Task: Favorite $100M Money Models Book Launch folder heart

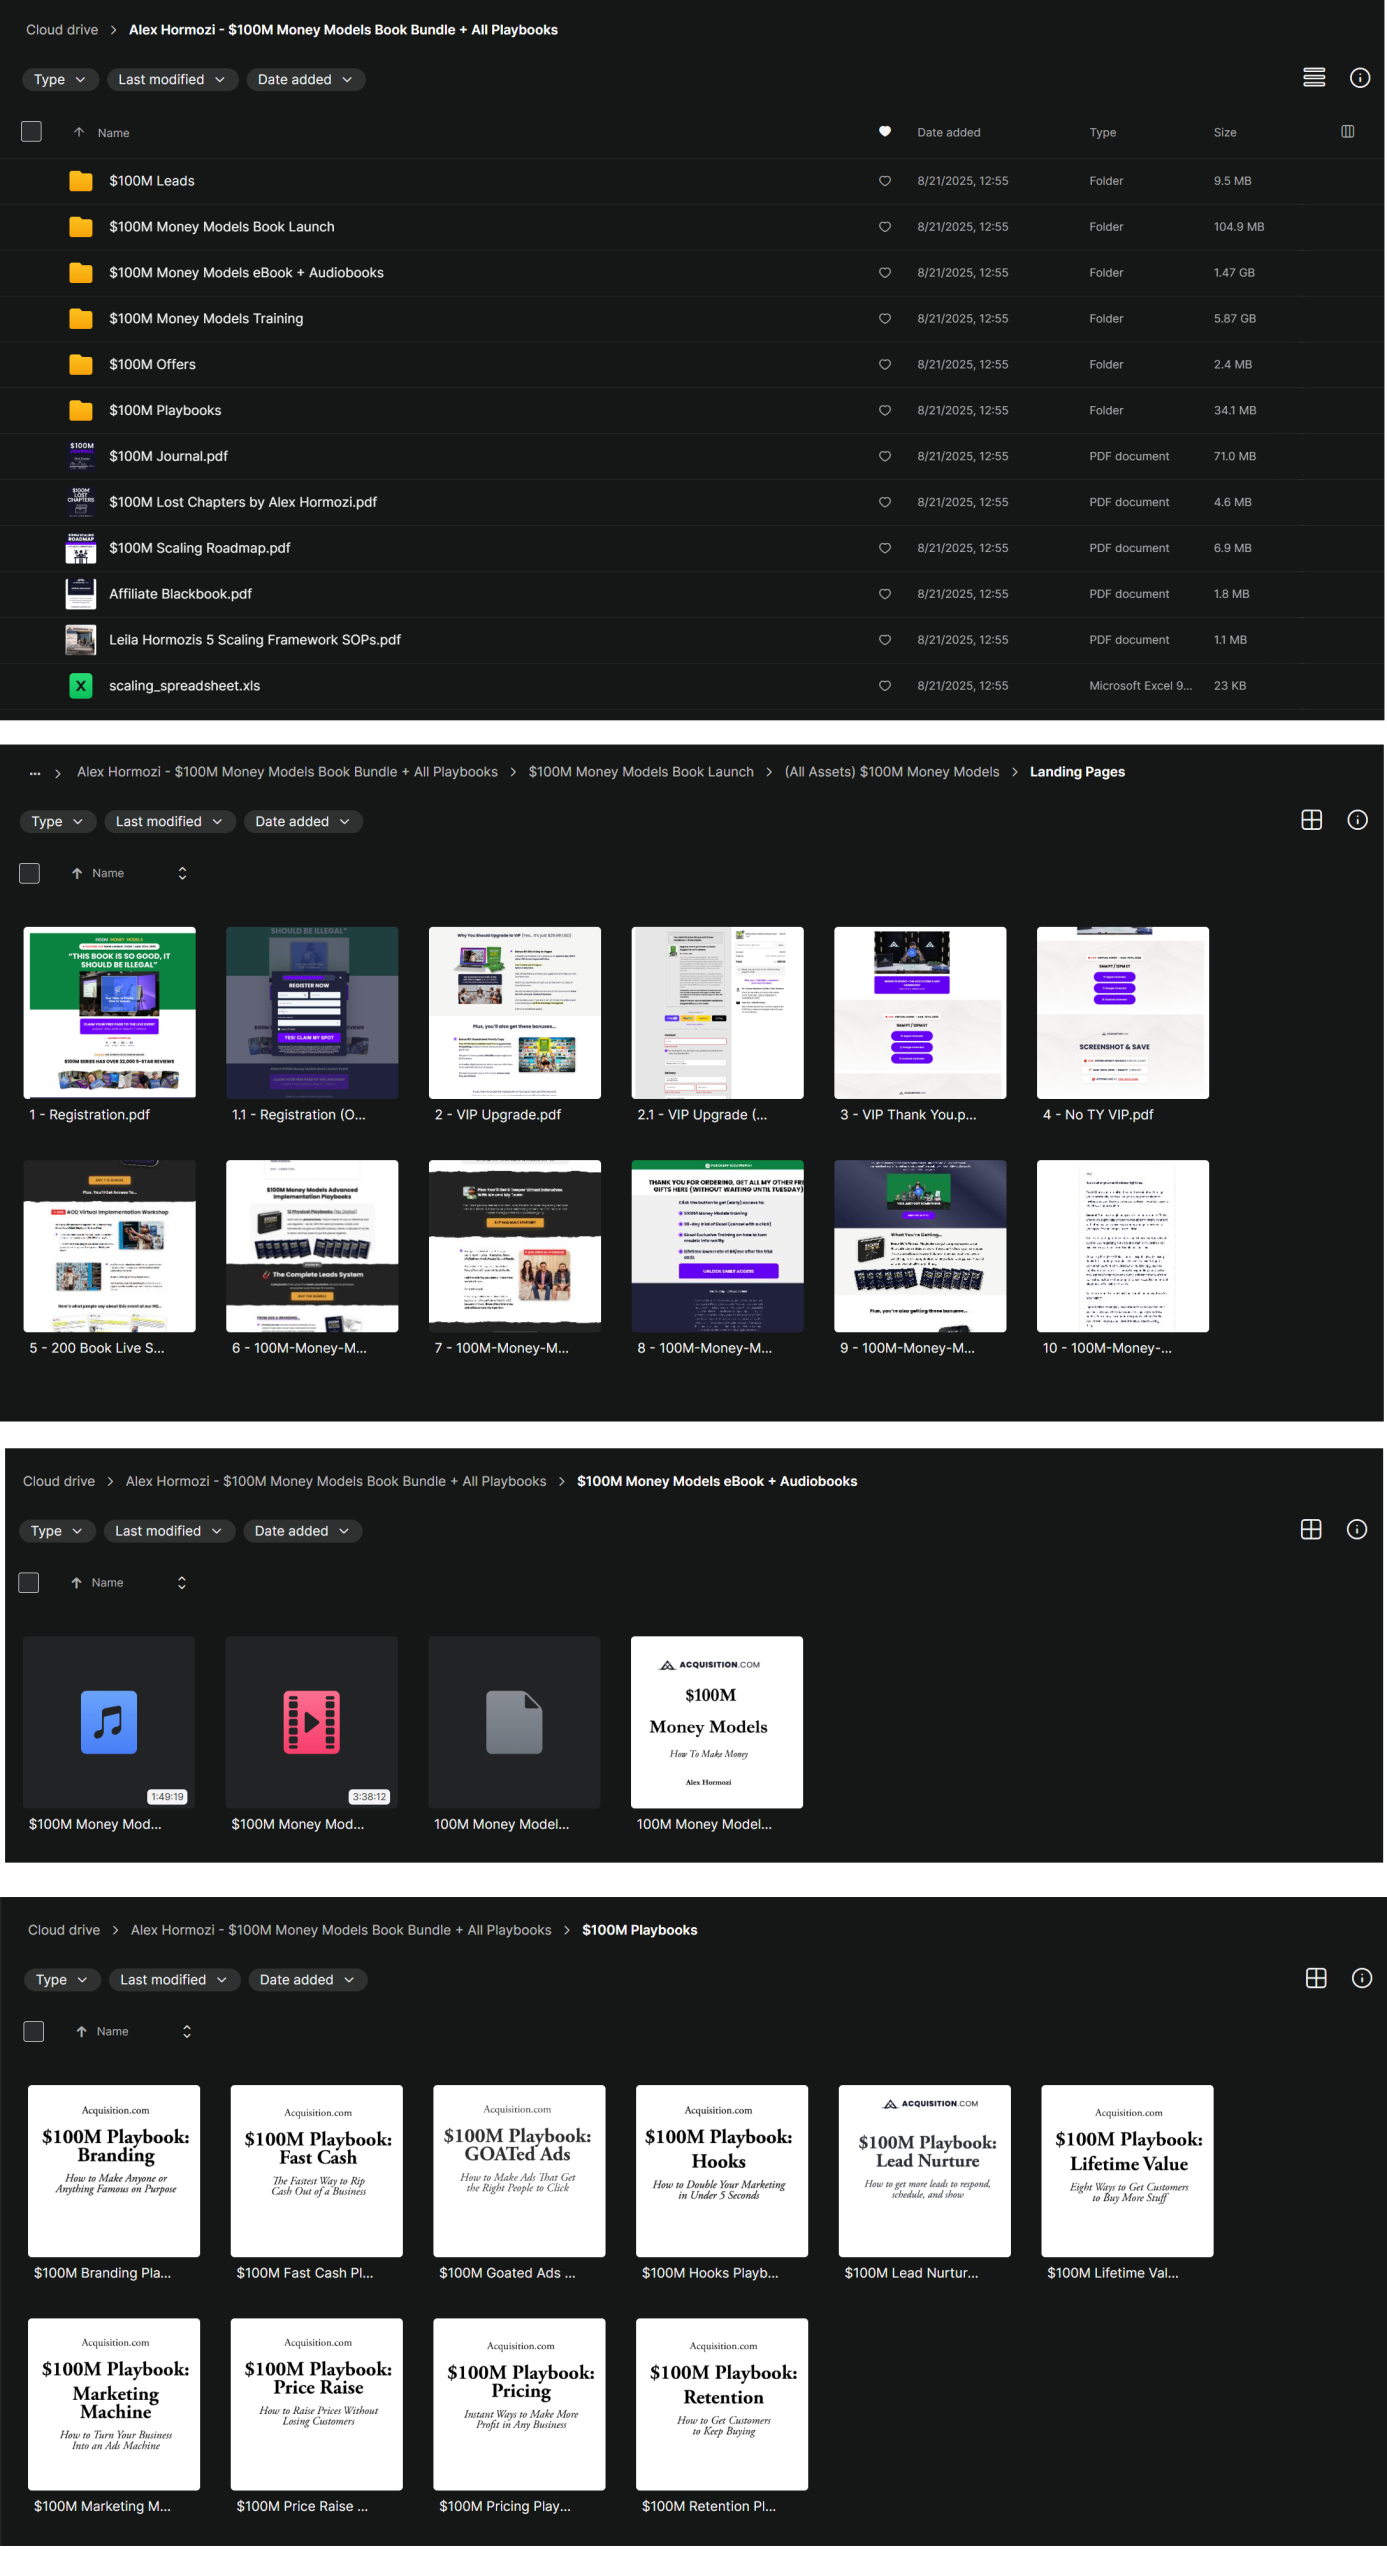Action: [x=884, y=227]
